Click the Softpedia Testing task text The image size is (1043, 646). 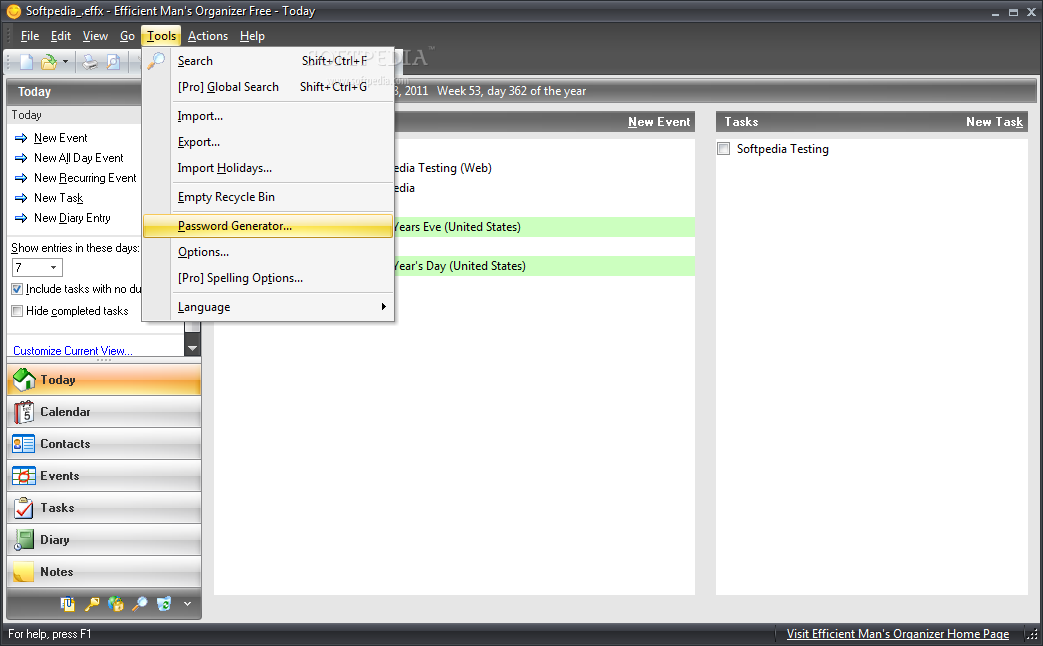tap(782, 149)
